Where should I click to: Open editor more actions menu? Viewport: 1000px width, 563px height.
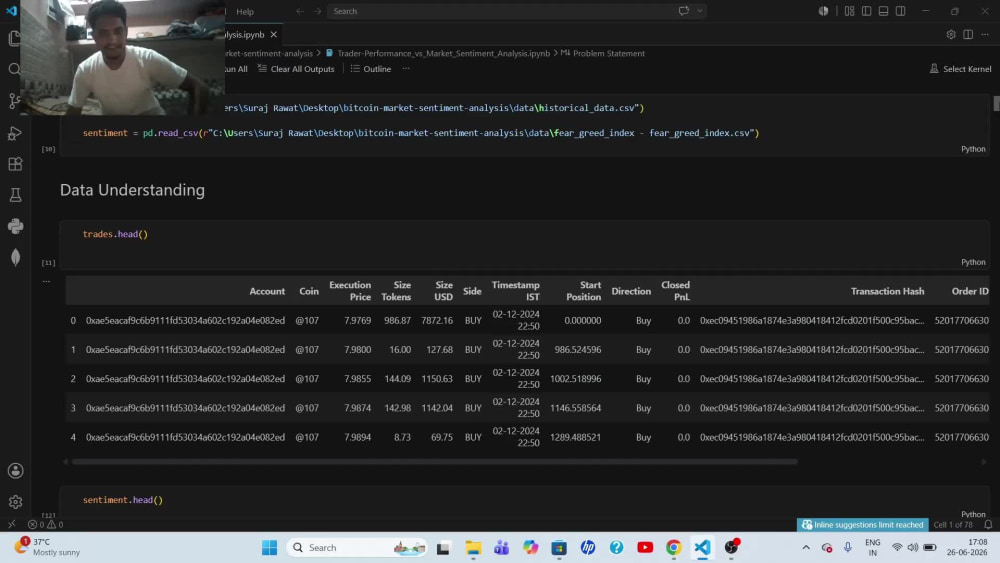[985, 34]
